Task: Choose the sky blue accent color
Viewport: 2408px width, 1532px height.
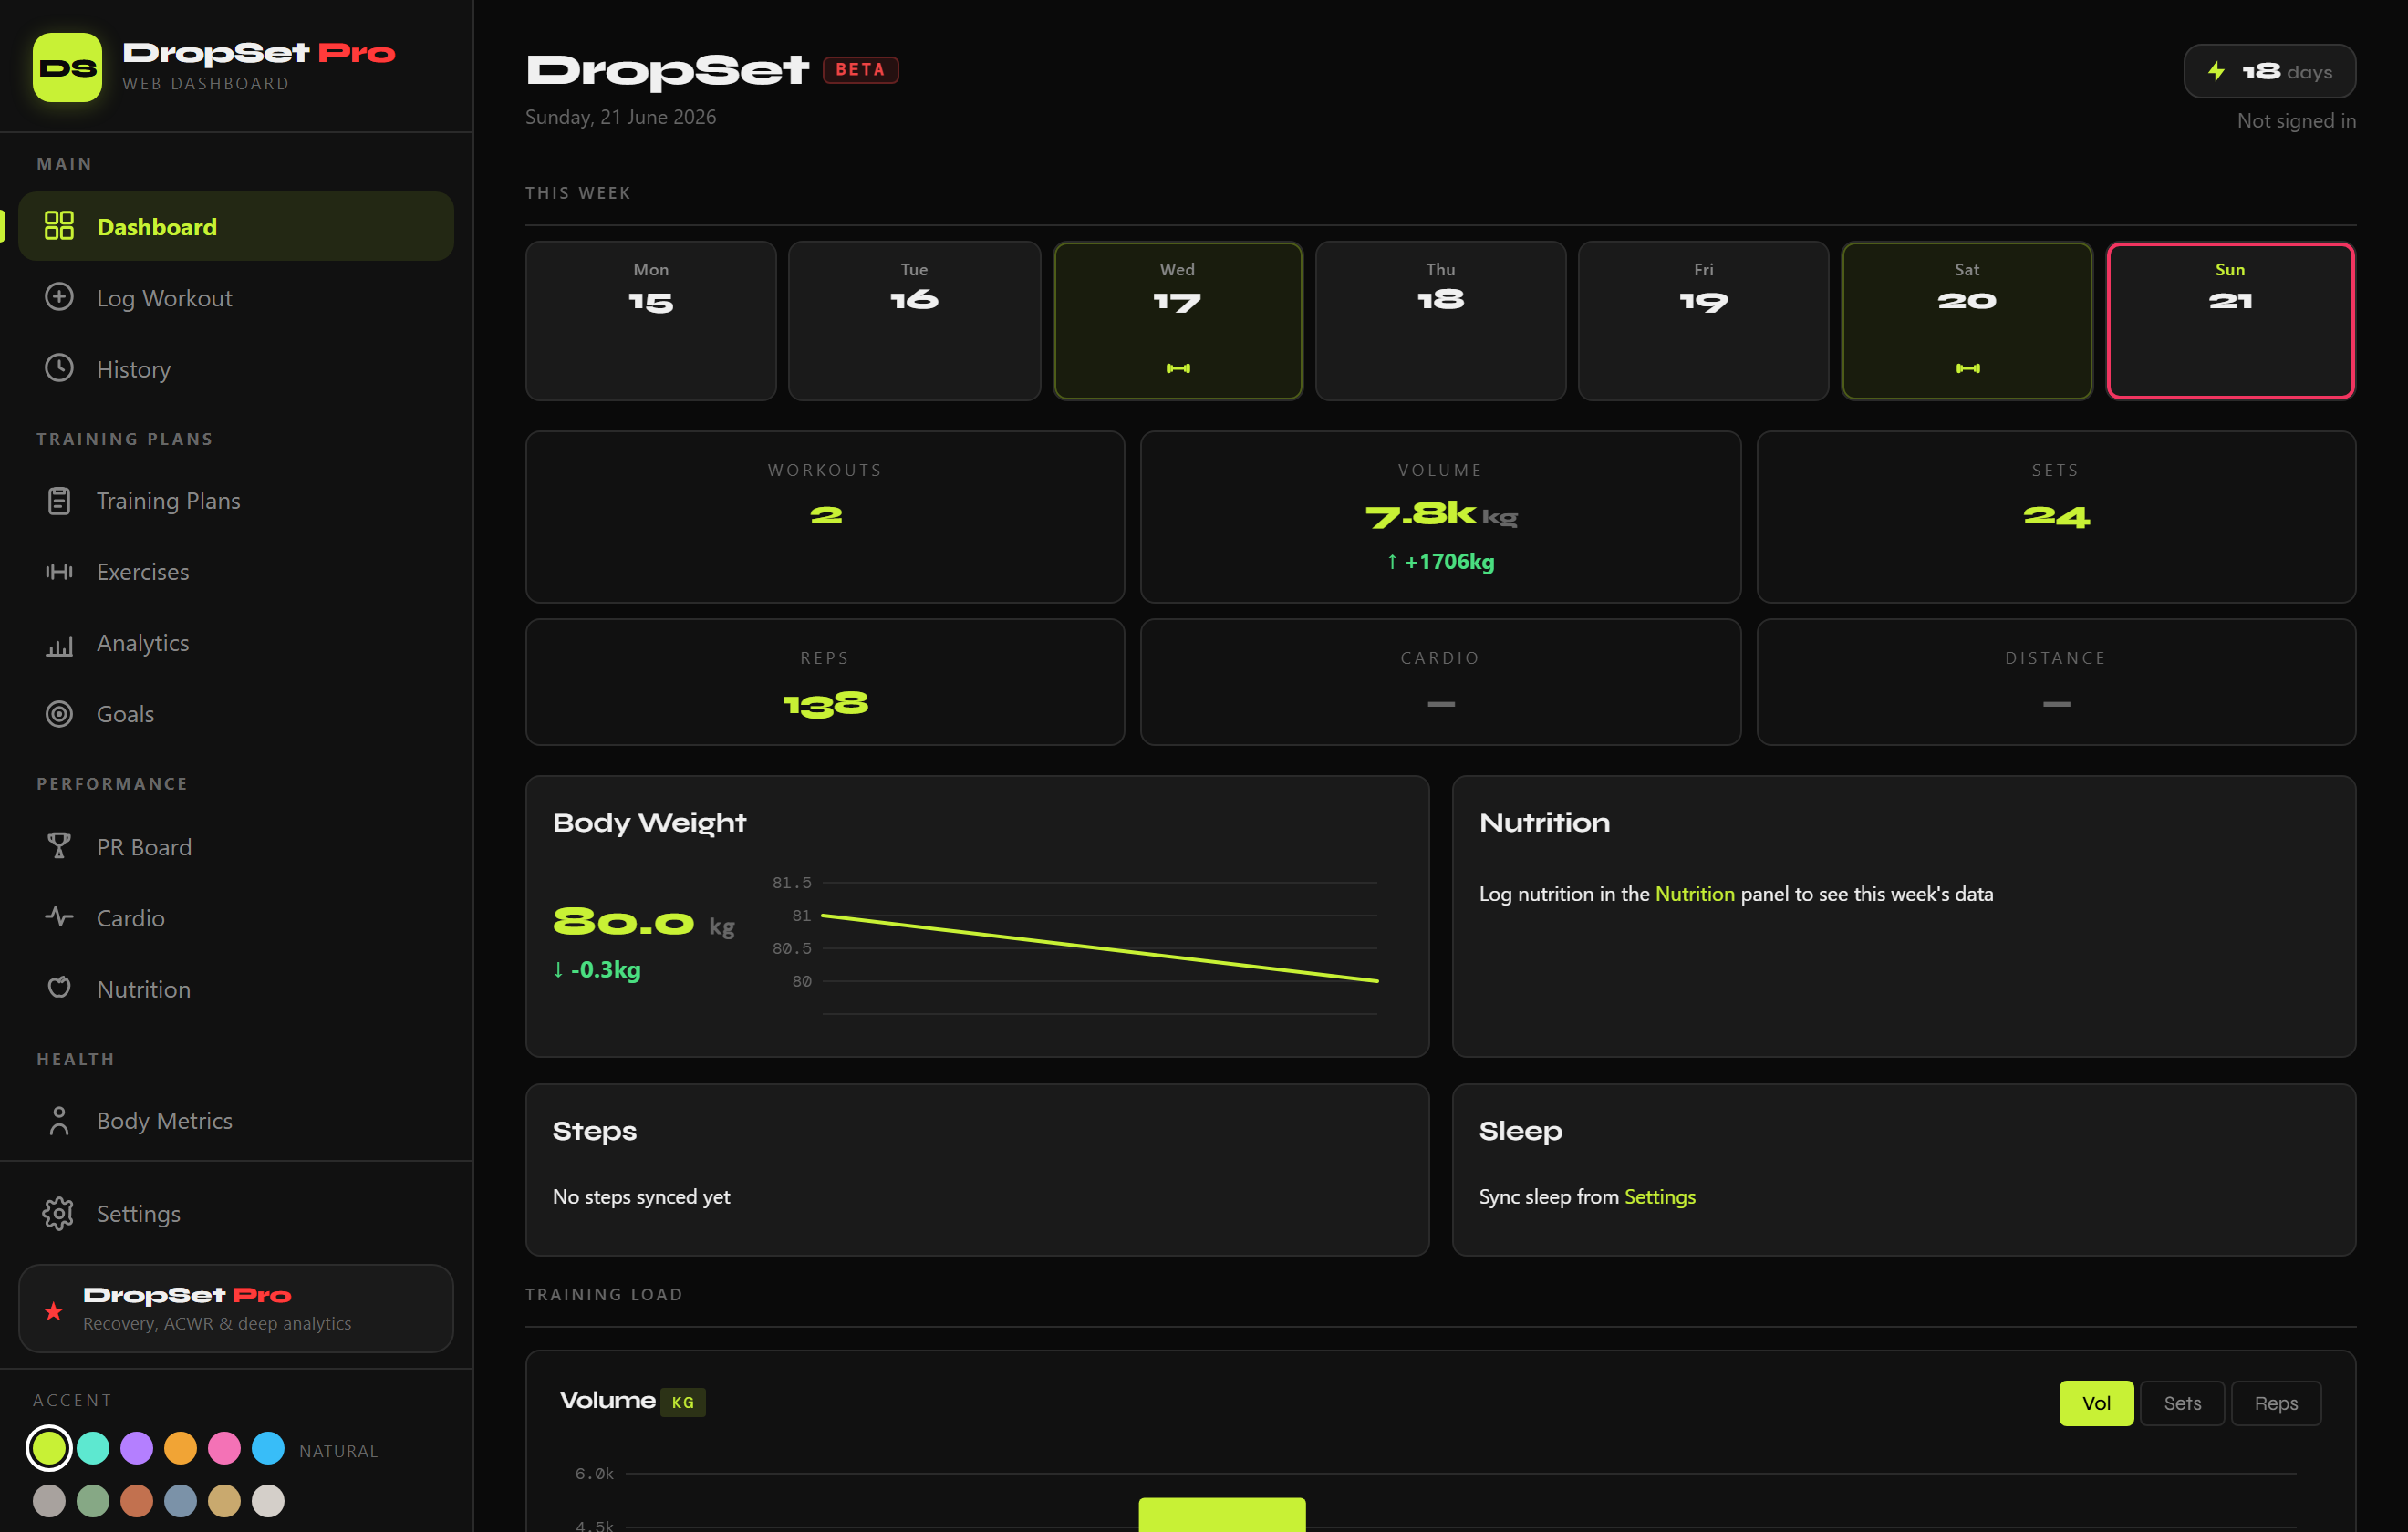Action: coord(268,1448)
